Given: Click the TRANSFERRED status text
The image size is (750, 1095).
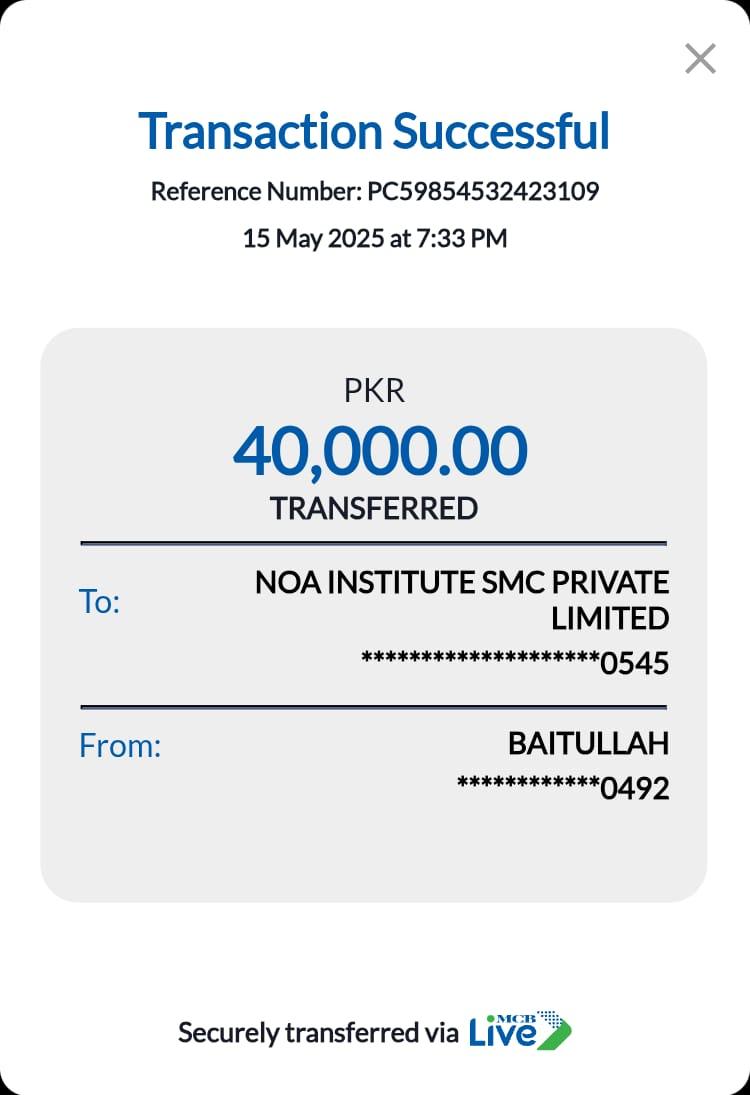Looking at the screenshot, I should [374, 508].
